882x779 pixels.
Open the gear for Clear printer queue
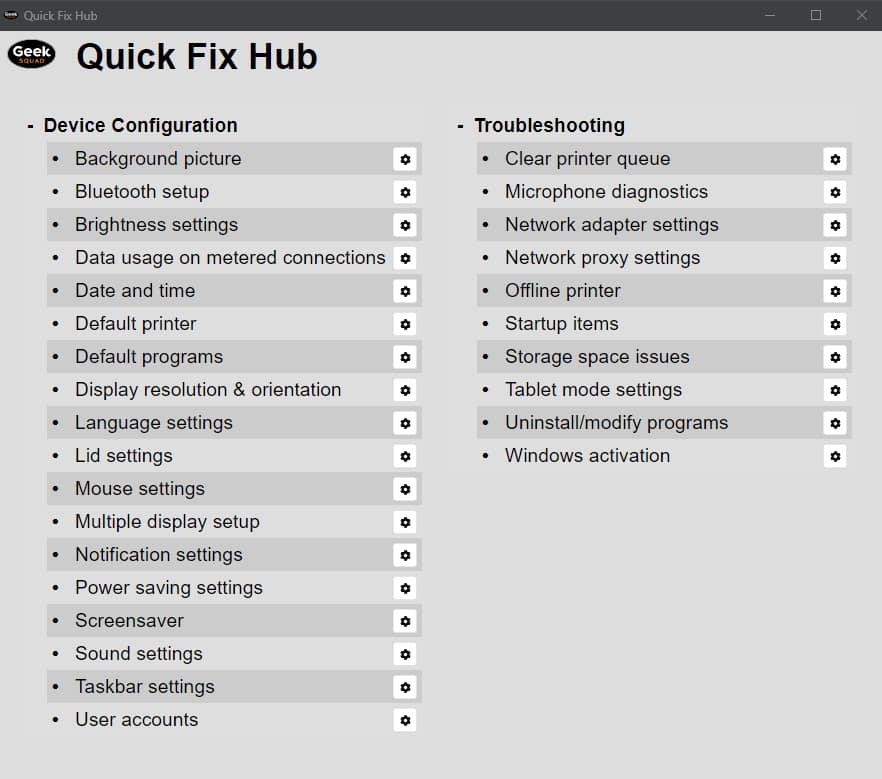835,159
